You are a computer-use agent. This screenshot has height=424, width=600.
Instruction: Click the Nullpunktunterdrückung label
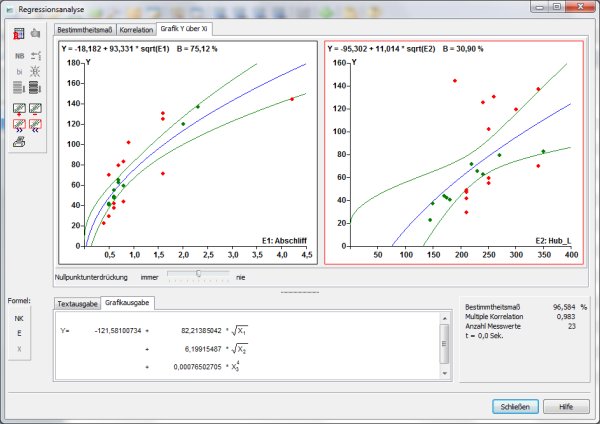(x=91, y=277)
